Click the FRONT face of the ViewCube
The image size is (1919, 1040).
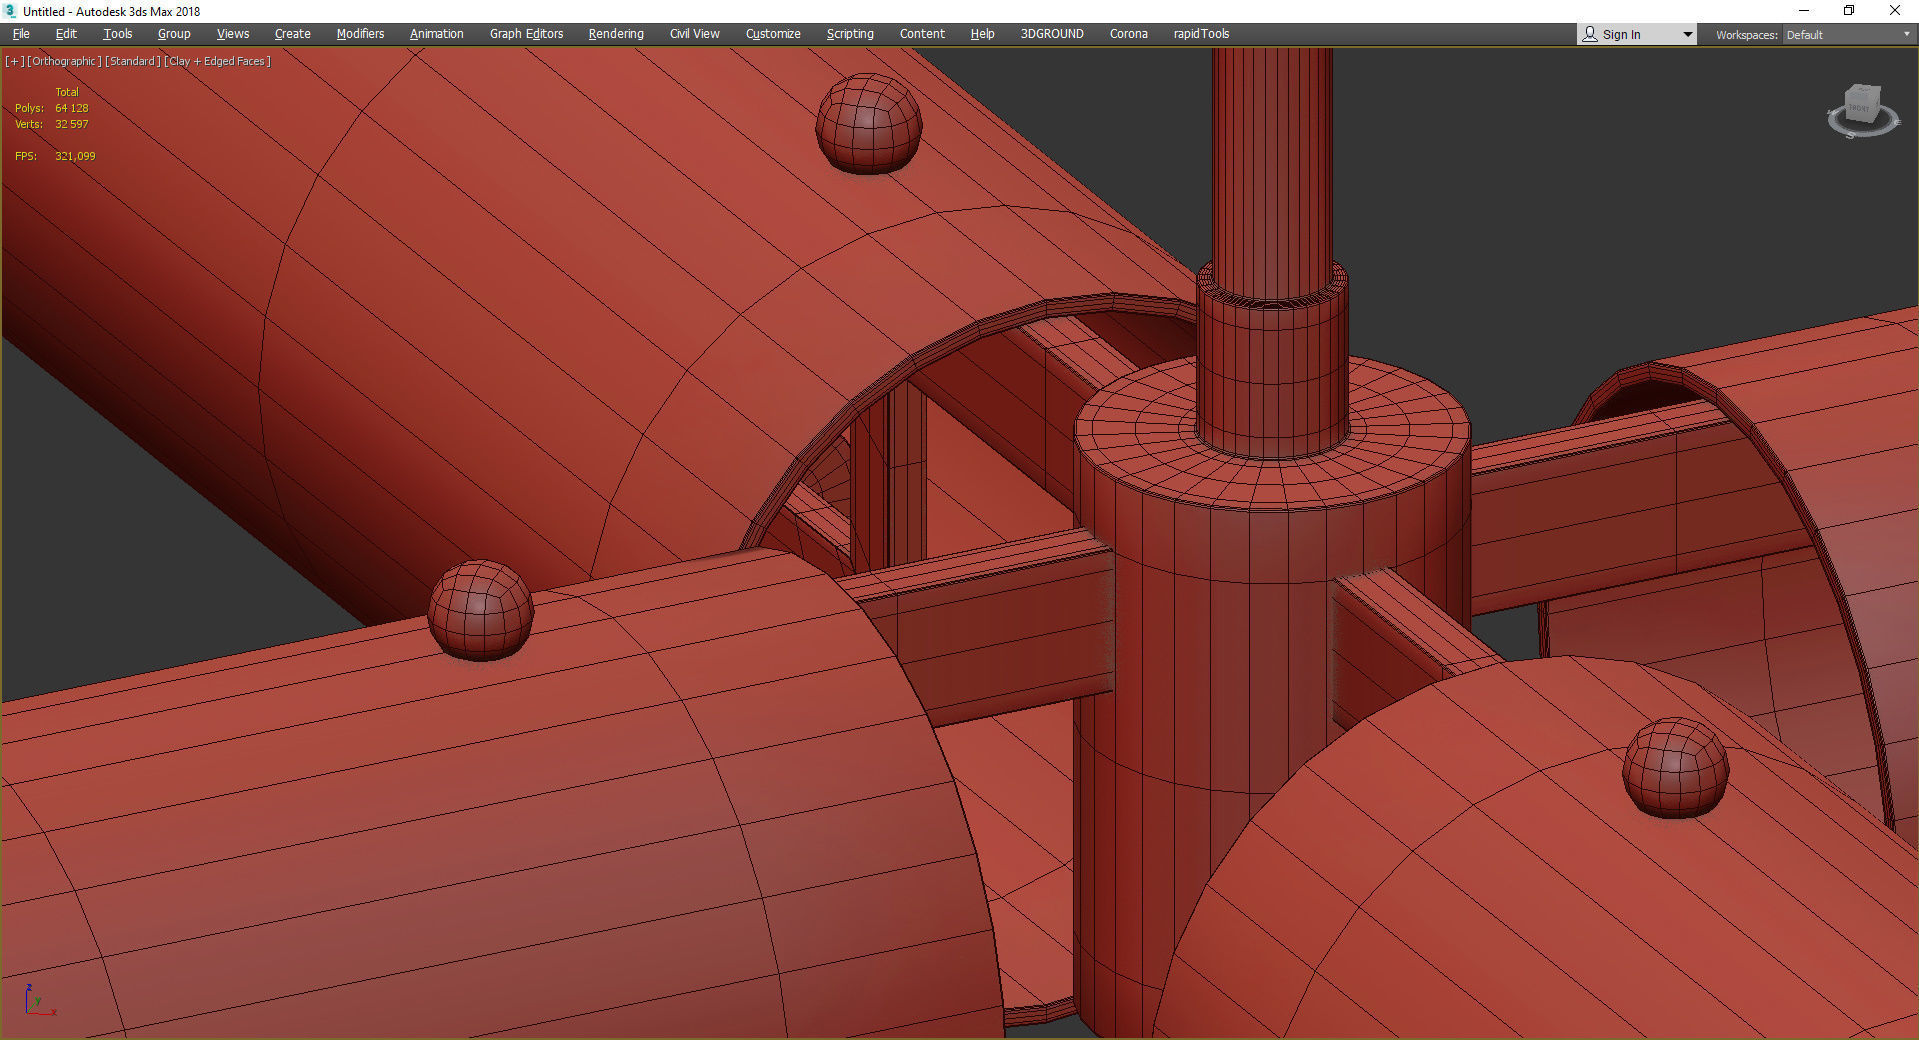[1859, 110]
